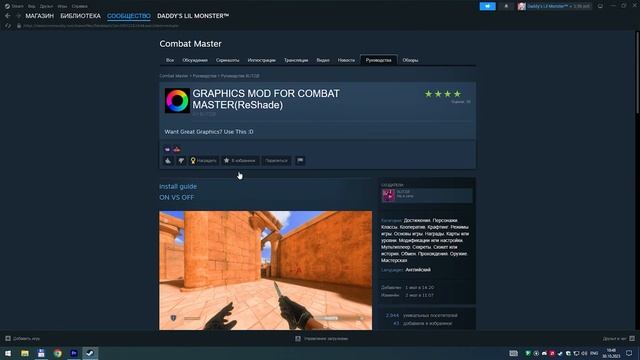Click the Steam taskbar icon
This screenshot has height=360, width=640.
[90, 353]
